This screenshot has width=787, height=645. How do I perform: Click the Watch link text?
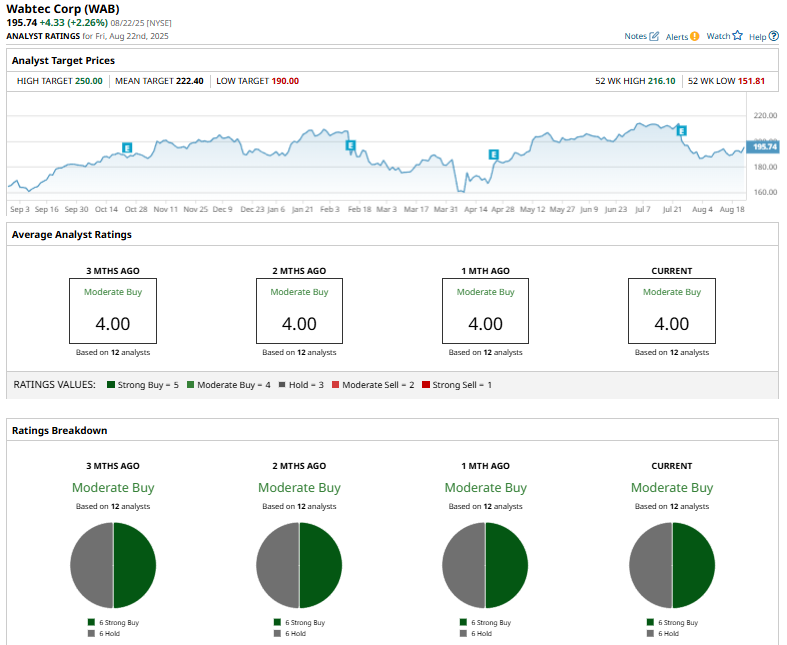click(x=718, y=36)
